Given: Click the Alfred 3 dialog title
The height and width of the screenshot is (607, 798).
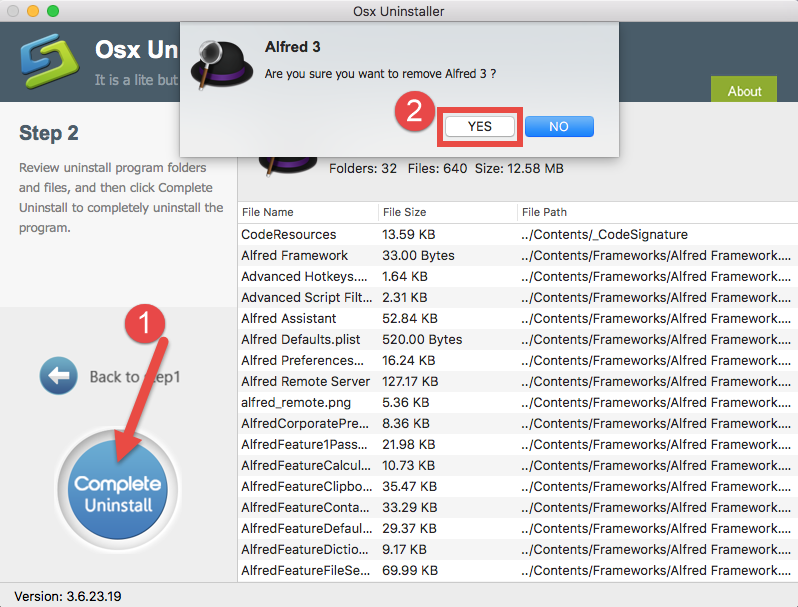Looking at the screenshot, I should click(292, 47).
